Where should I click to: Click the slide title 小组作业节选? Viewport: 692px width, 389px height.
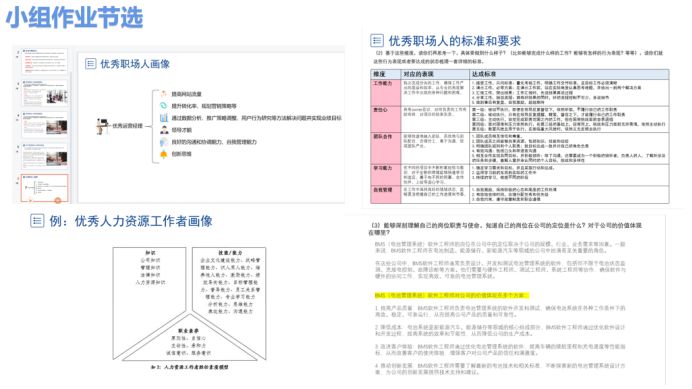pos(74,18)
